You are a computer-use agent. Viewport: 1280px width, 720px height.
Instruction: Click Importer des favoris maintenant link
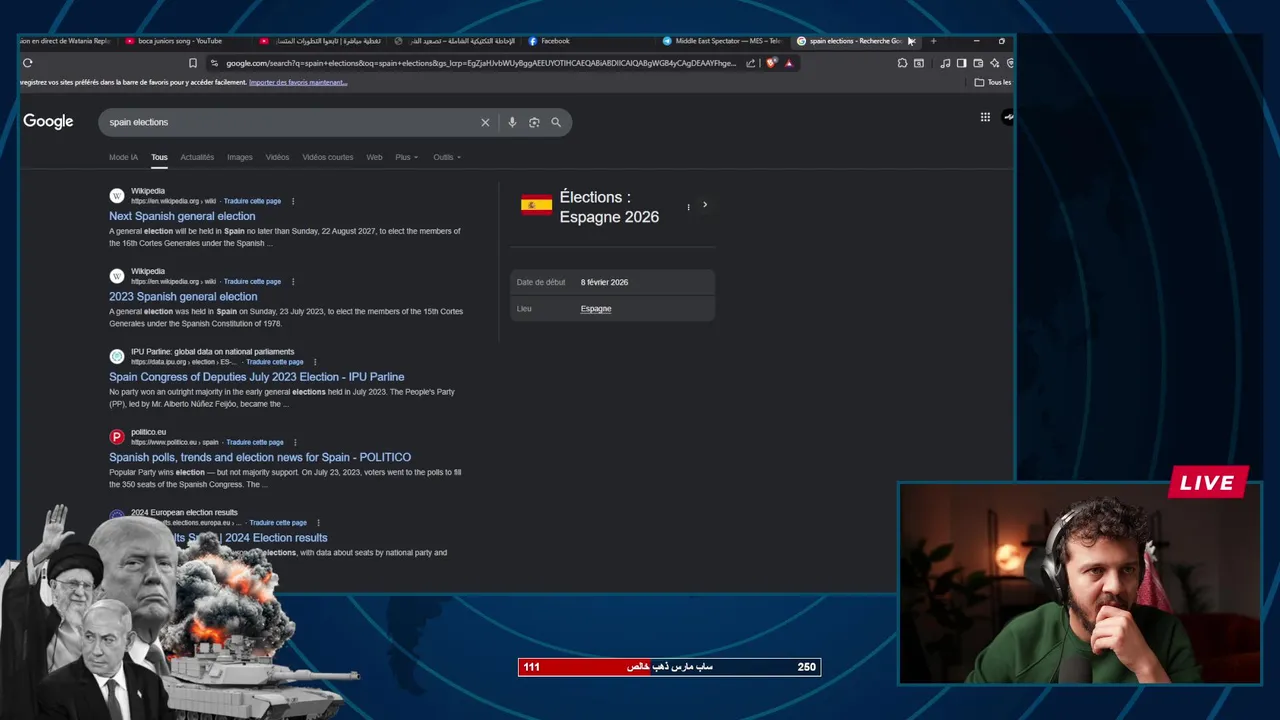tap(298, 82)
